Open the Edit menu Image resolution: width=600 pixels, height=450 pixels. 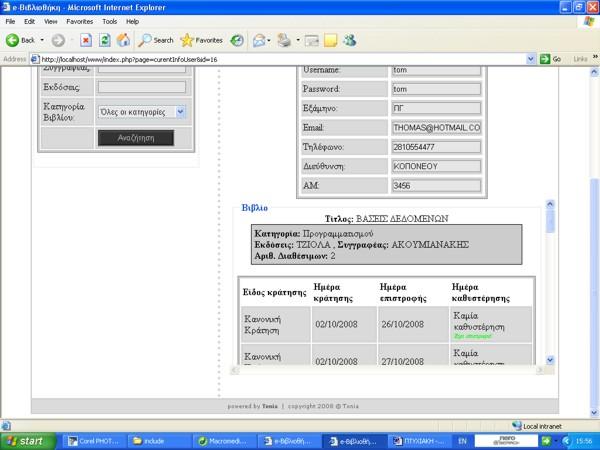(x=29, y=21)
